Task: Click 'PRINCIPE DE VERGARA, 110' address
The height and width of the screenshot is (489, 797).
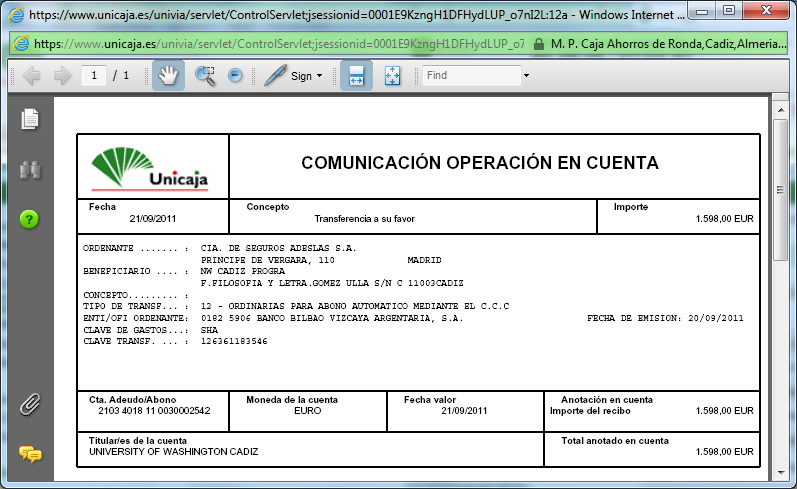Action: 267,260
